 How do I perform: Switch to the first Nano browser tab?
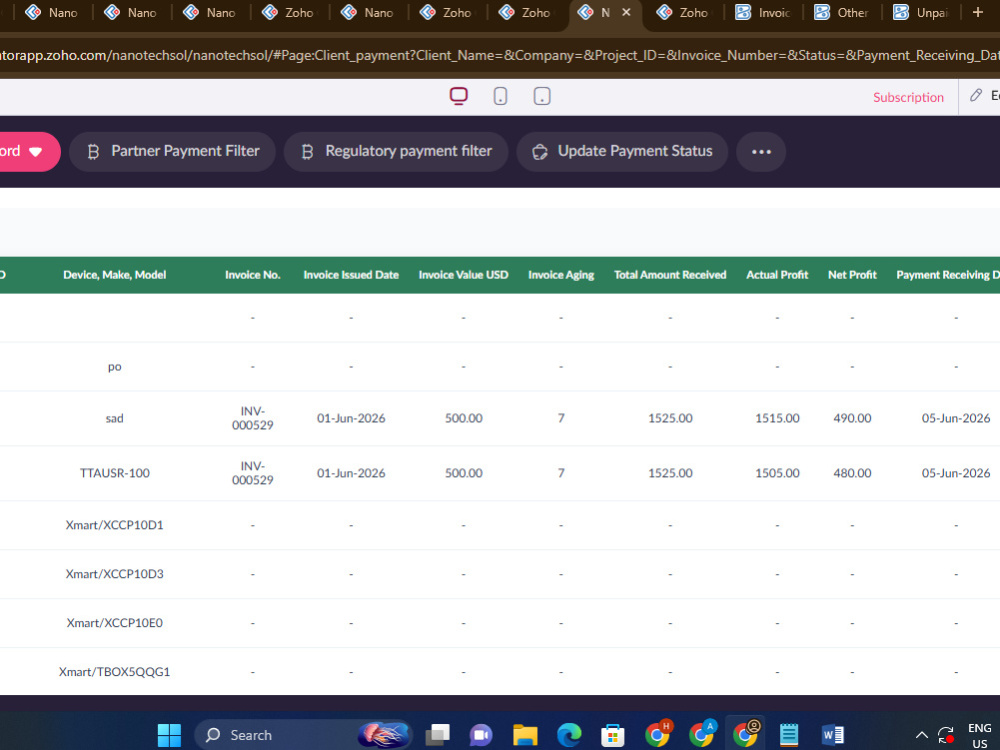(51, 13)
